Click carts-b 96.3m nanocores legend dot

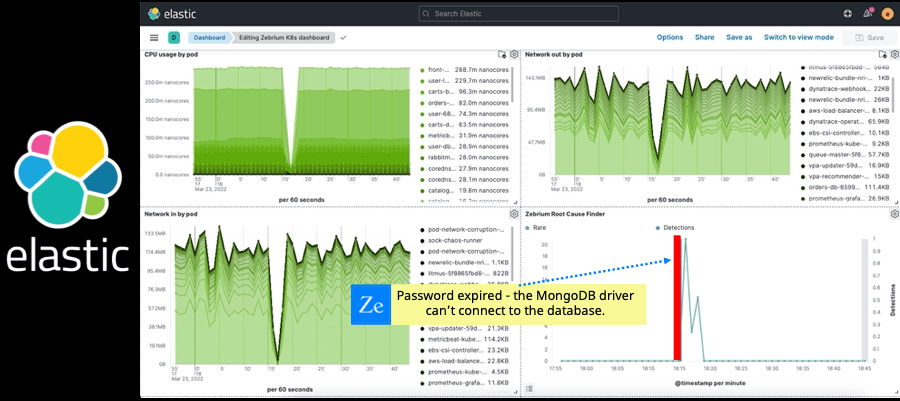tap(422, 92)
